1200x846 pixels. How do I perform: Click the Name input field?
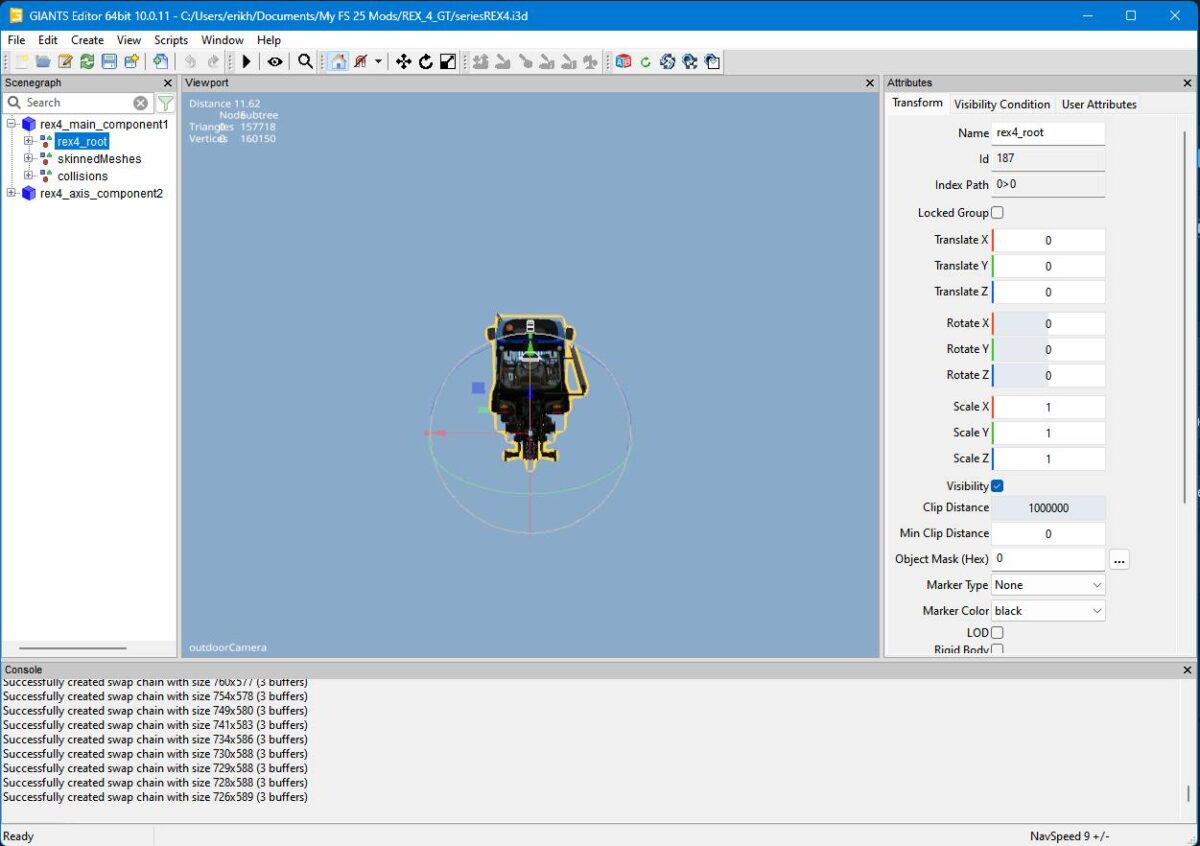(1048, 133)
